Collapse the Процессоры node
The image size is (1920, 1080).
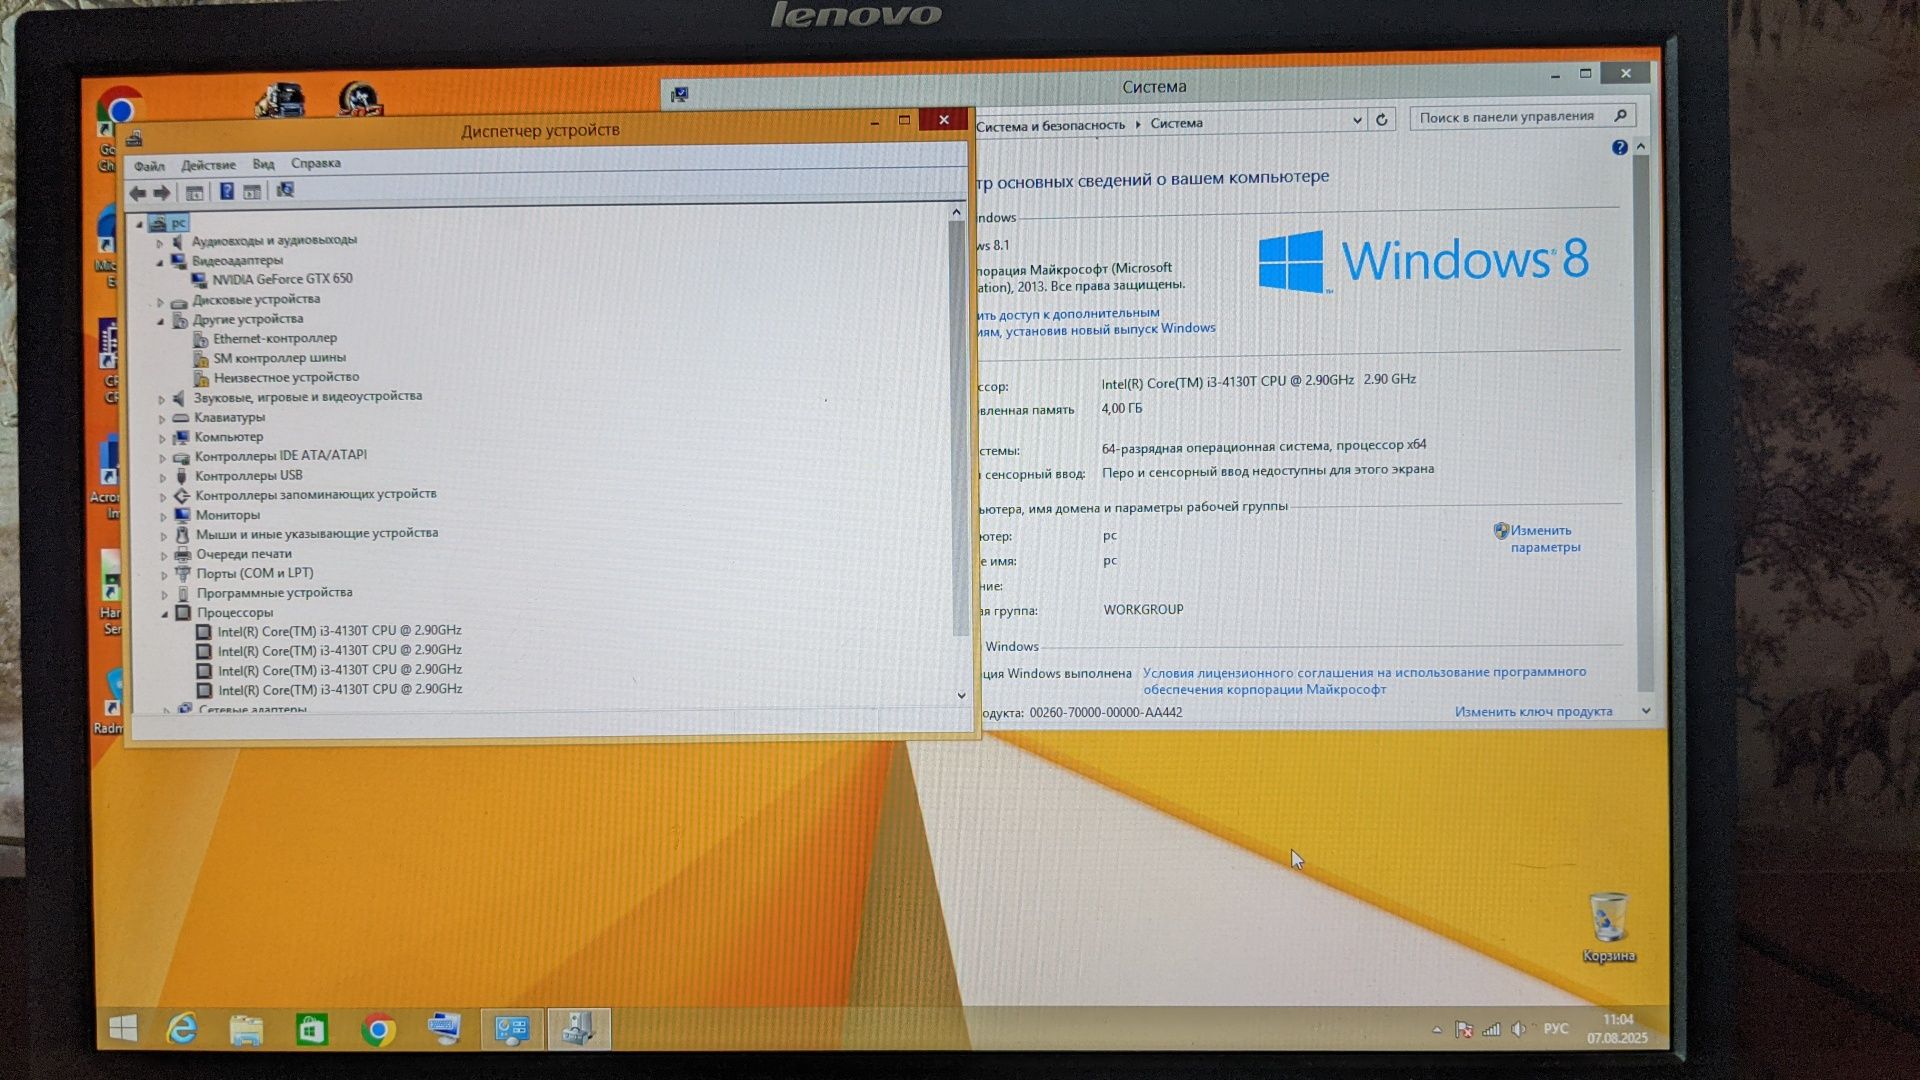[x=165, y=614]
